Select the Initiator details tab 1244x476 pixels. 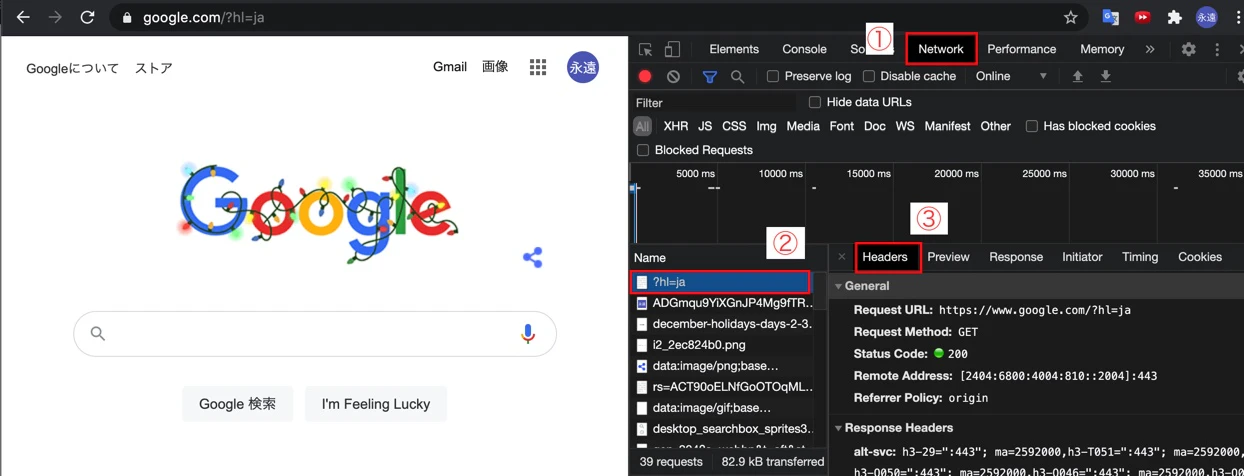point(1082,257)
